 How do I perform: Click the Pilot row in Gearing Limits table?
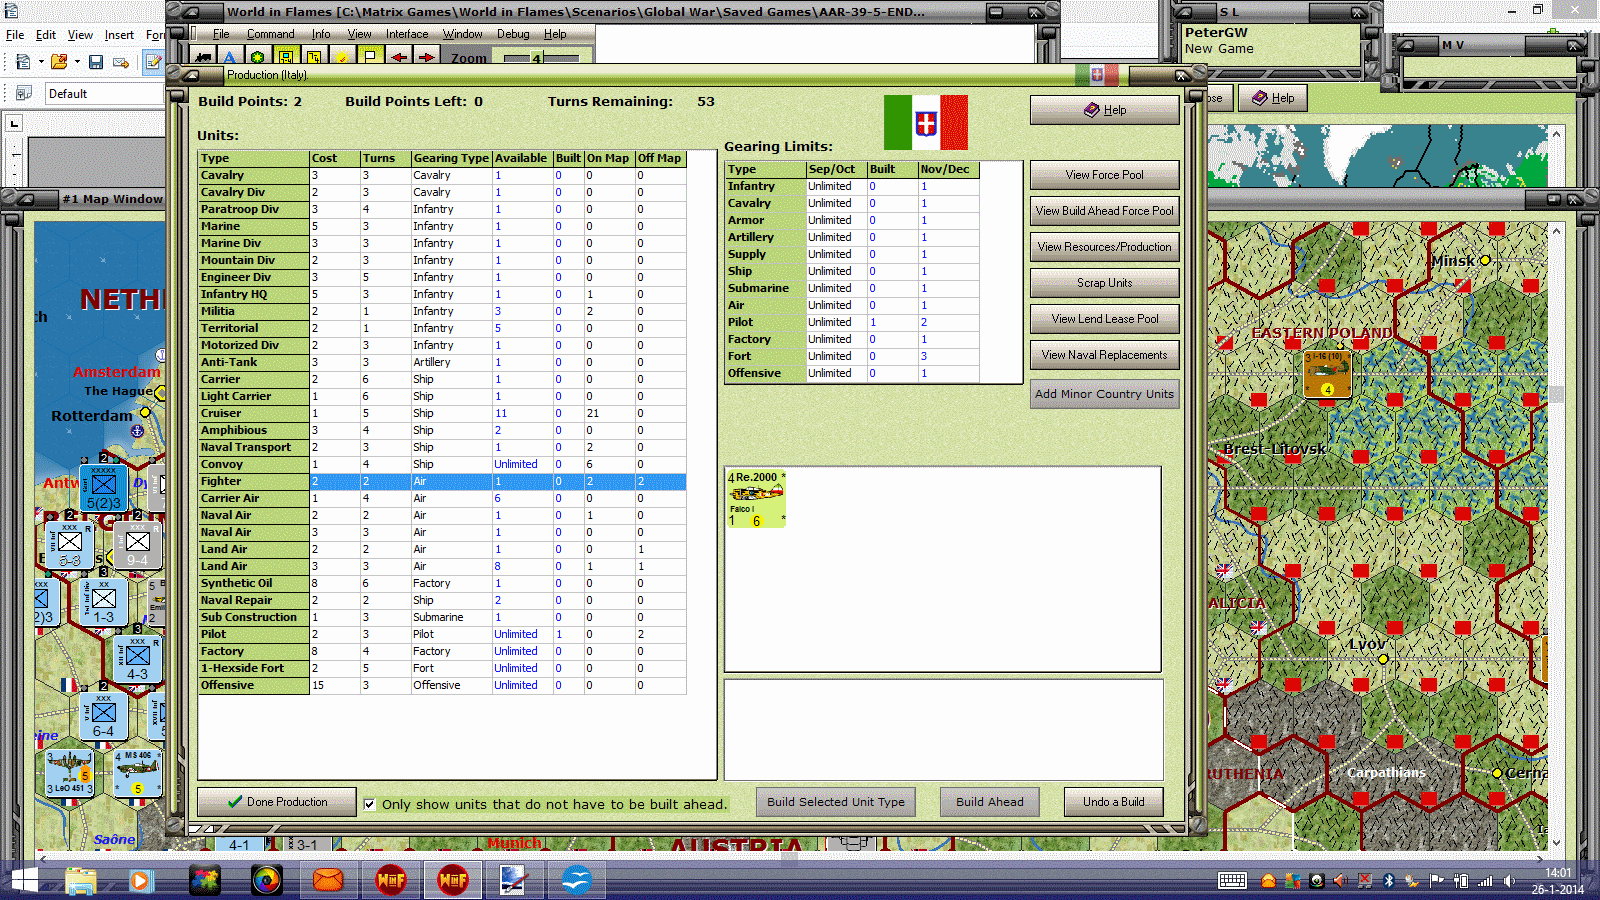click(x=852, y=322)
